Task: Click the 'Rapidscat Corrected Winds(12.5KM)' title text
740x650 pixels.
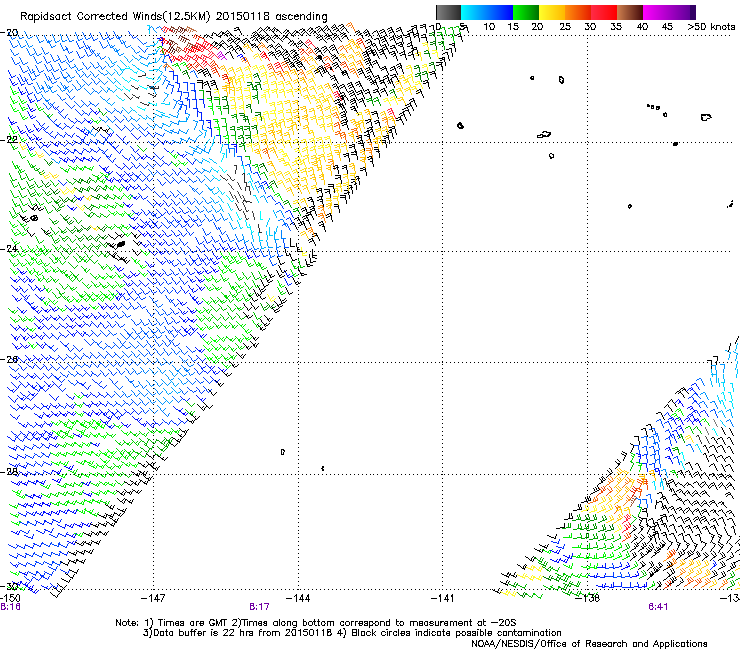Action: click(x=115, y=16)
